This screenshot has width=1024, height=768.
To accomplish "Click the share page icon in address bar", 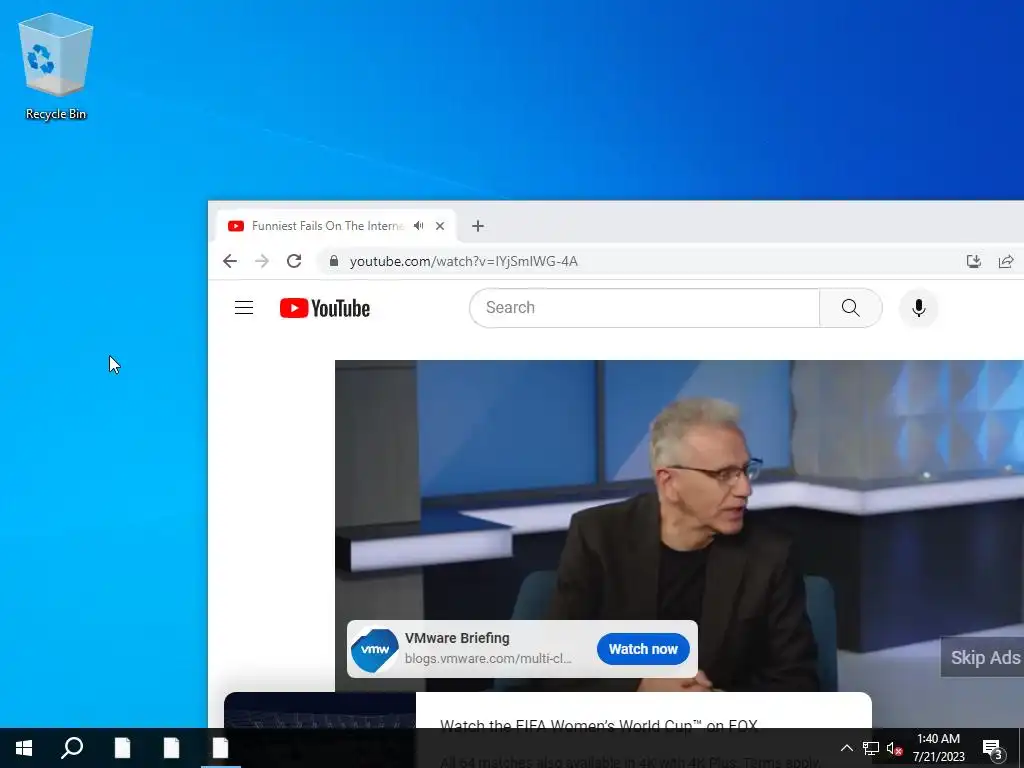I will point(1006,261).
